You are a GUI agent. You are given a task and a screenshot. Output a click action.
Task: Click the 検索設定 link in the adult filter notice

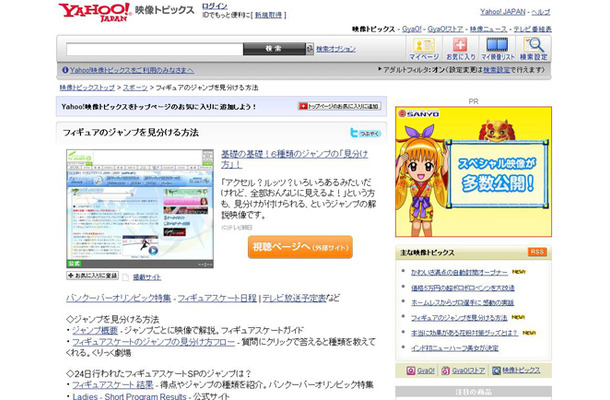496,70
